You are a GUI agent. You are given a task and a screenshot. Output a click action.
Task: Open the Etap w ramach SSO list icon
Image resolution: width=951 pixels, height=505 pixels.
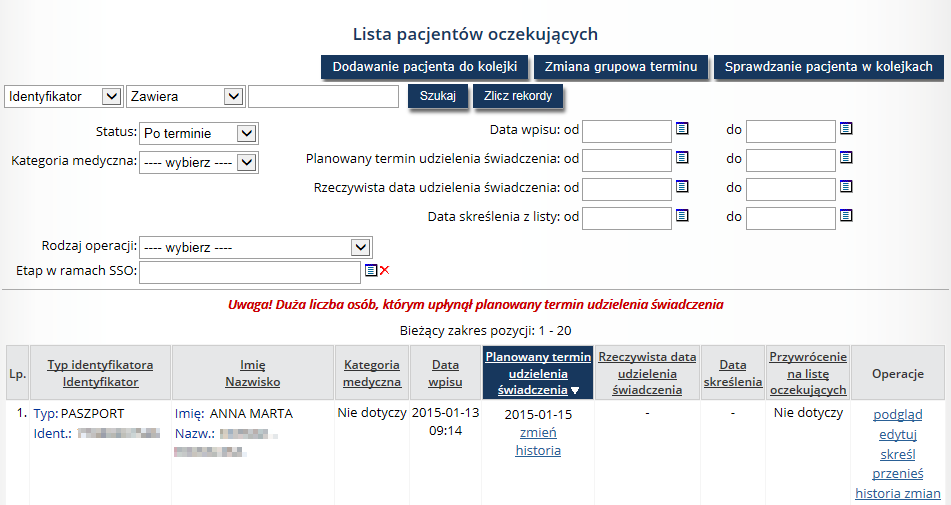371,270
